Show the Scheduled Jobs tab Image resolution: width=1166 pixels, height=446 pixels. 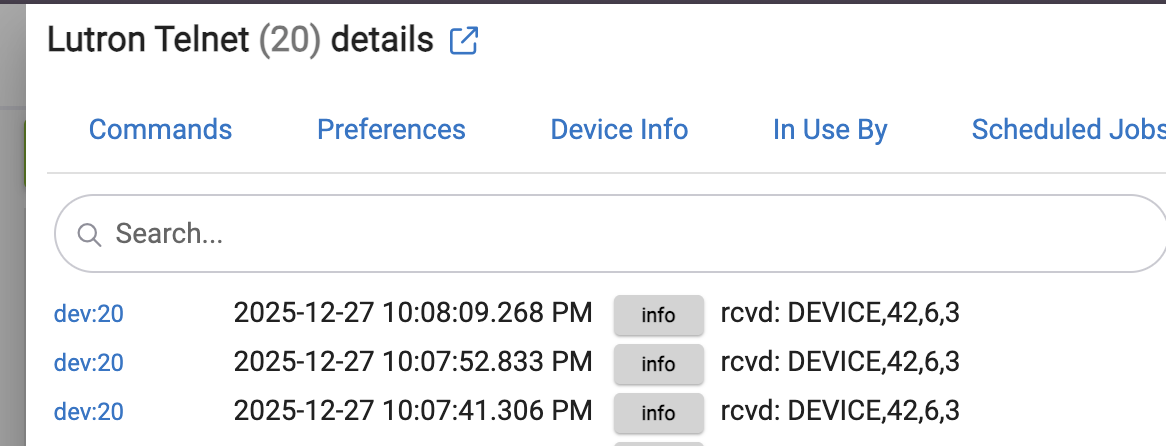pos(1068,130)
